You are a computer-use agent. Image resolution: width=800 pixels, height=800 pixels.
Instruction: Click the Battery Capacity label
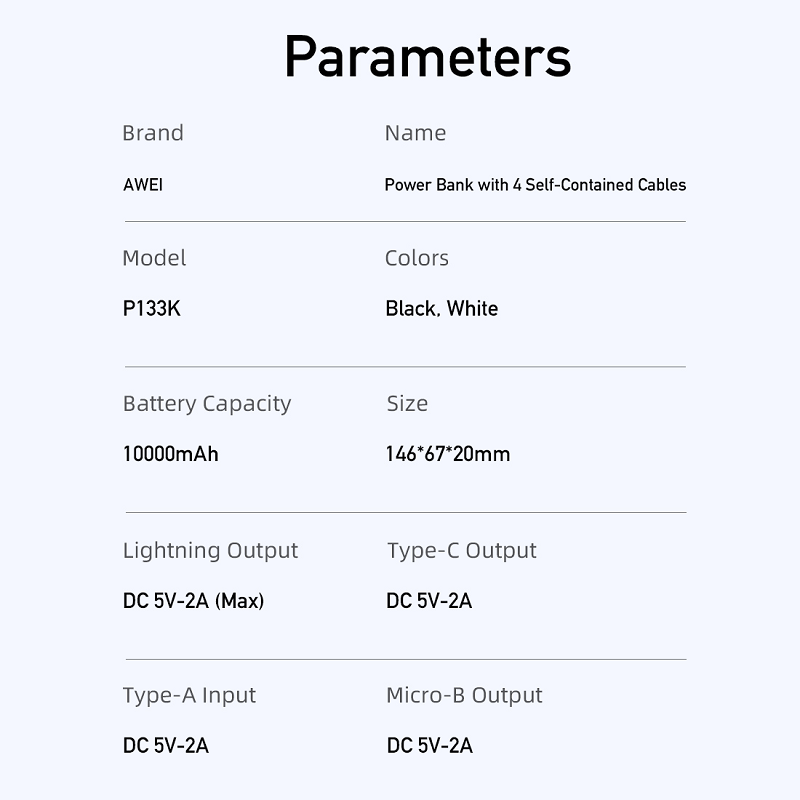pos(207,404)
